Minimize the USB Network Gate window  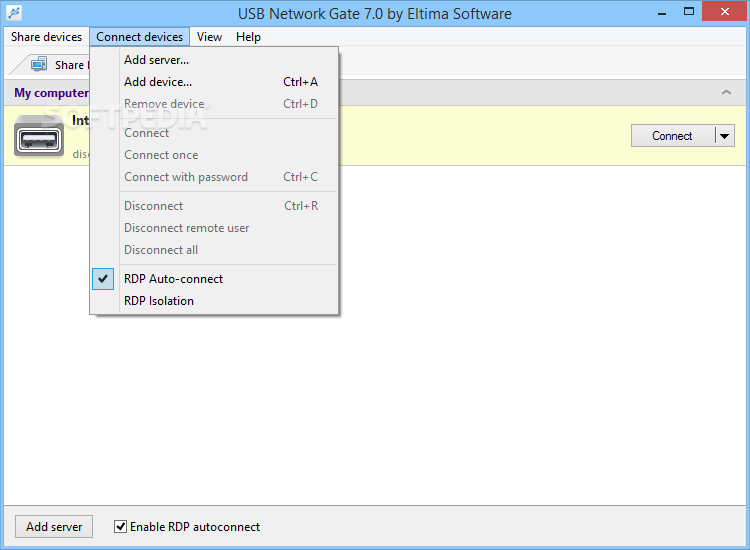pyautogui.click(x=662, y=12)
